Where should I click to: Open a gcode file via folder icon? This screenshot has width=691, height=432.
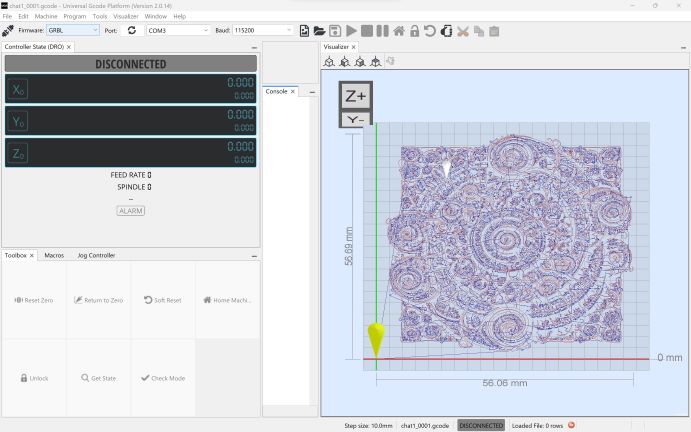tap(319, 31)
